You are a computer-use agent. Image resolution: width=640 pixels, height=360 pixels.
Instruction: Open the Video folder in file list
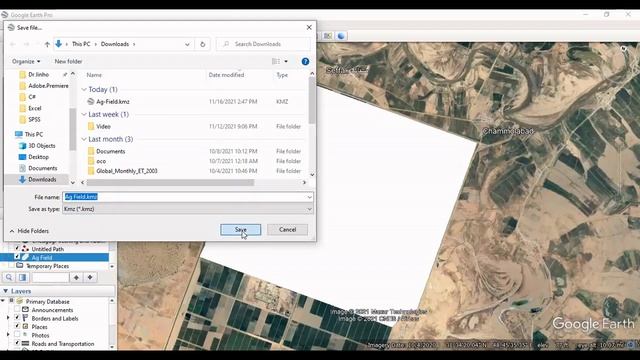click(x=99, y=127)
